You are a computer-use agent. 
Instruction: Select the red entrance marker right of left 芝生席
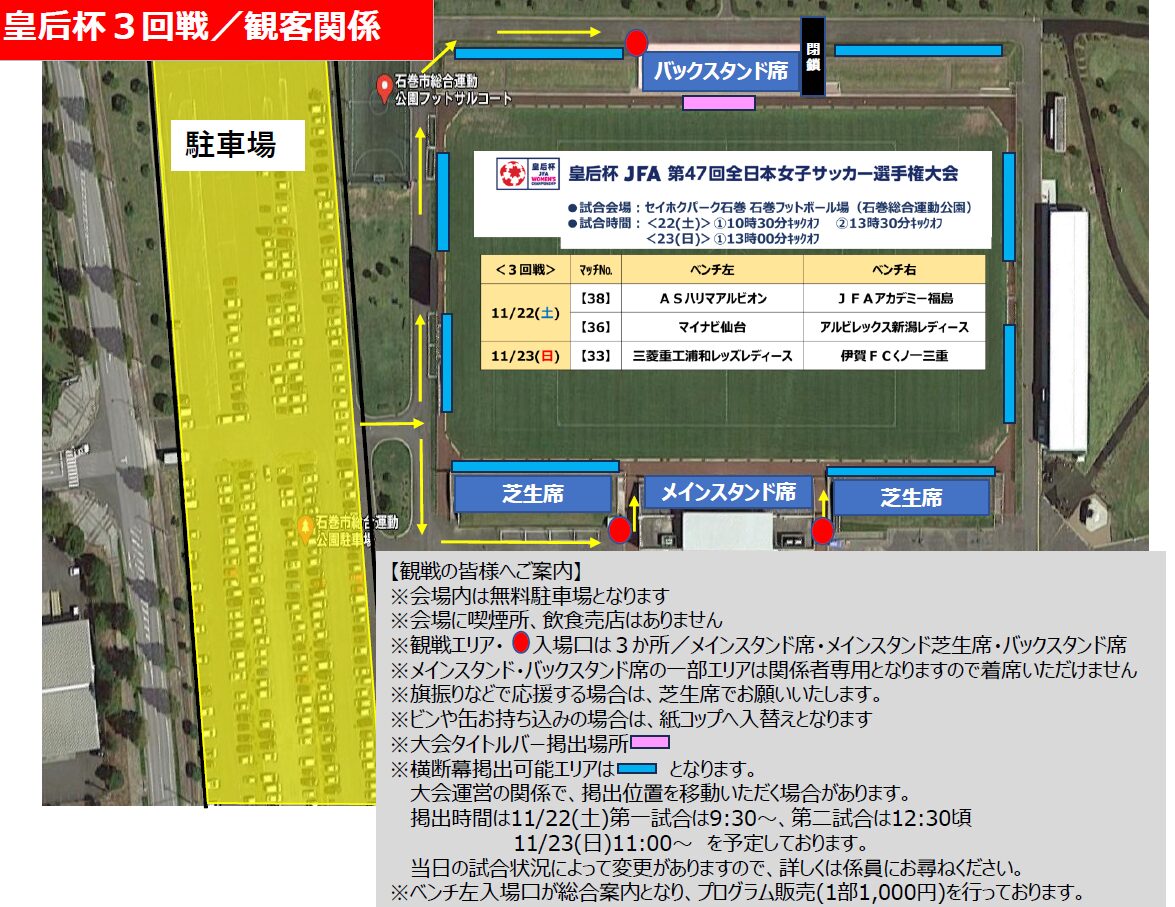[x=620, y=530]
